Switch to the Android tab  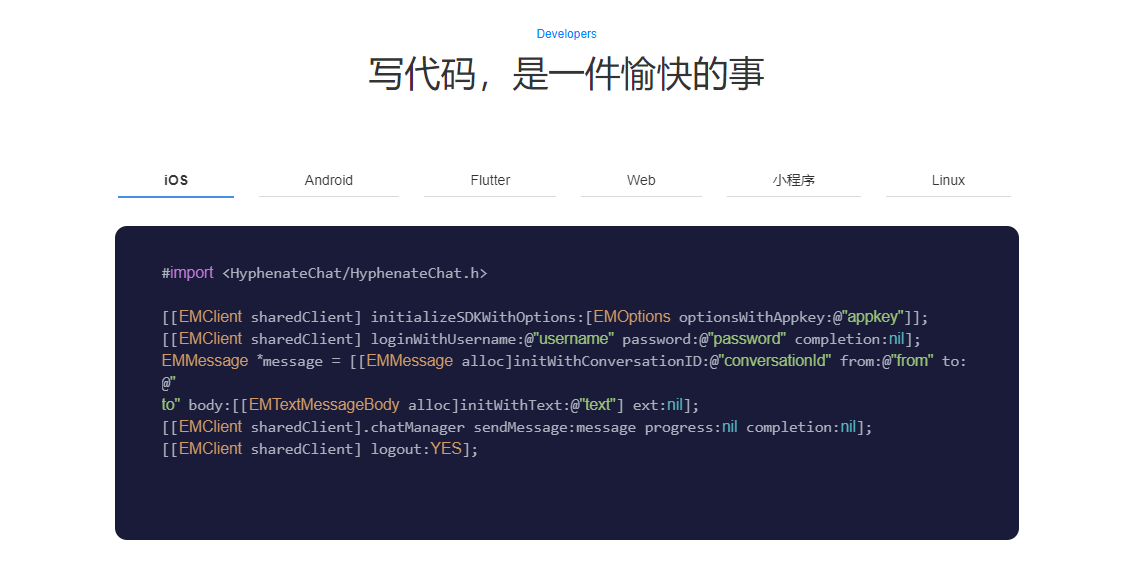pos(328,180)
